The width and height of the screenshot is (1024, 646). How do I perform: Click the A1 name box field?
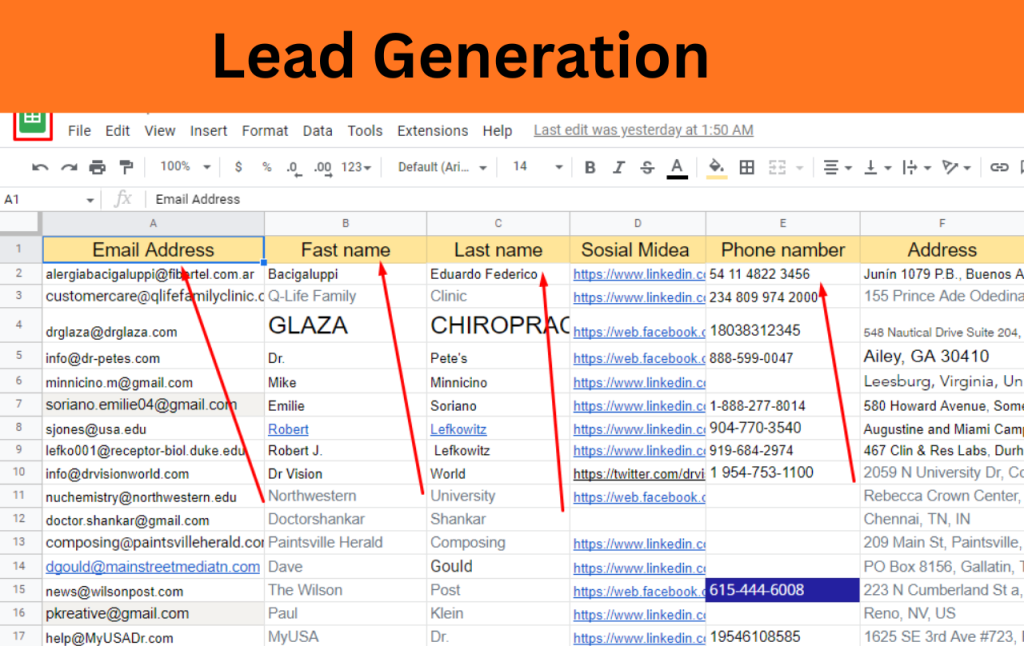(x=40, y=199)
